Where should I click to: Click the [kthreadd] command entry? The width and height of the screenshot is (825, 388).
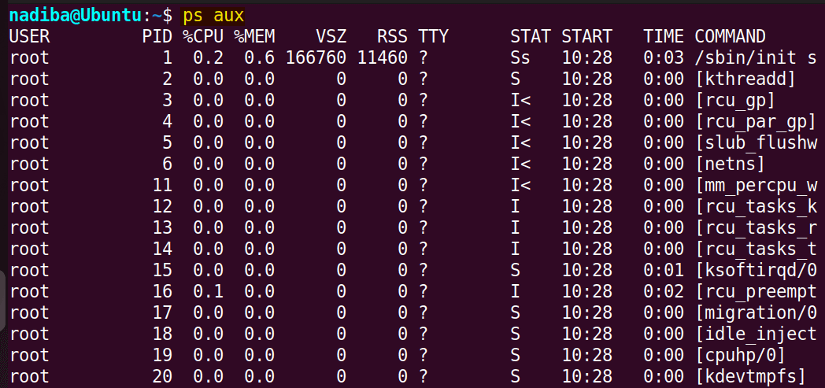pos(745,79)
